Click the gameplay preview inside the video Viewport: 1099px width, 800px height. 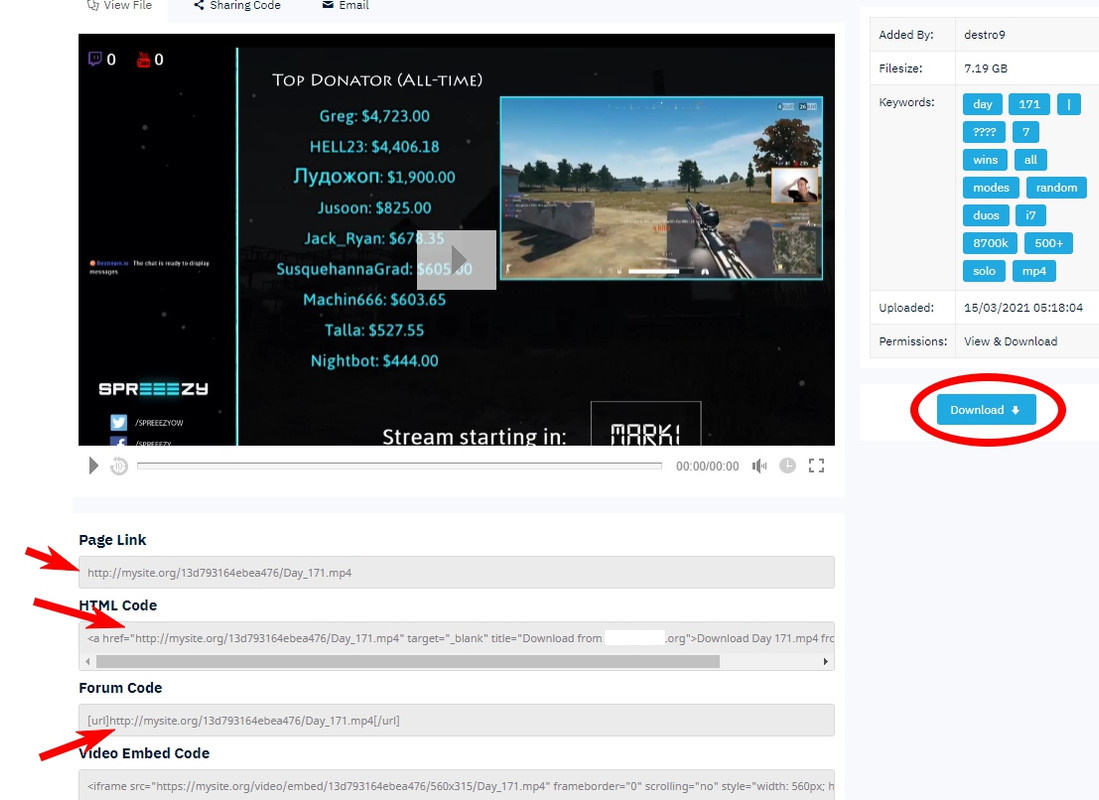click(661, 188)
